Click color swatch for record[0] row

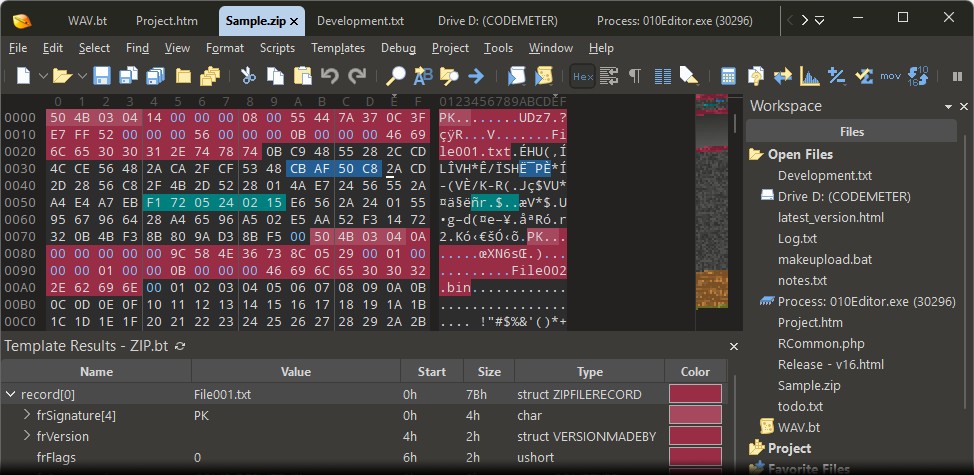click(x=695, y=394)
